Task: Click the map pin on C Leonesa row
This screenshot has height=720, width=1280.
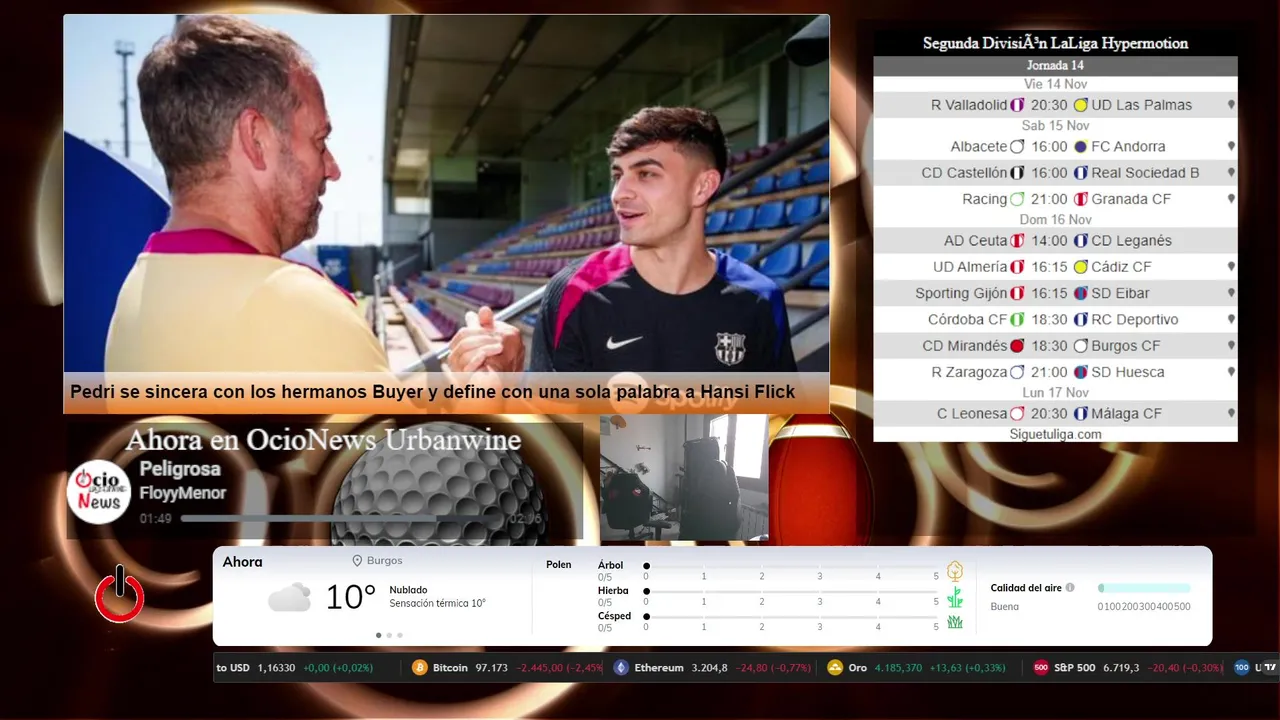Action: pyautogui.click(x=1231, y=414)
